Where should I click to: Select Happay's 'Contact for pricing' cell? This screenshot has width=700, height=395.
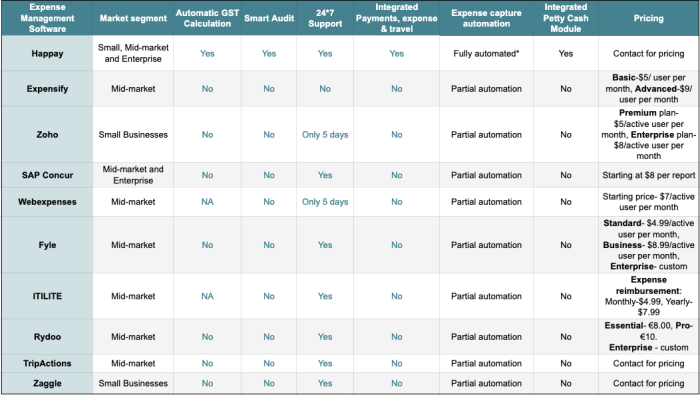[648, 54]
